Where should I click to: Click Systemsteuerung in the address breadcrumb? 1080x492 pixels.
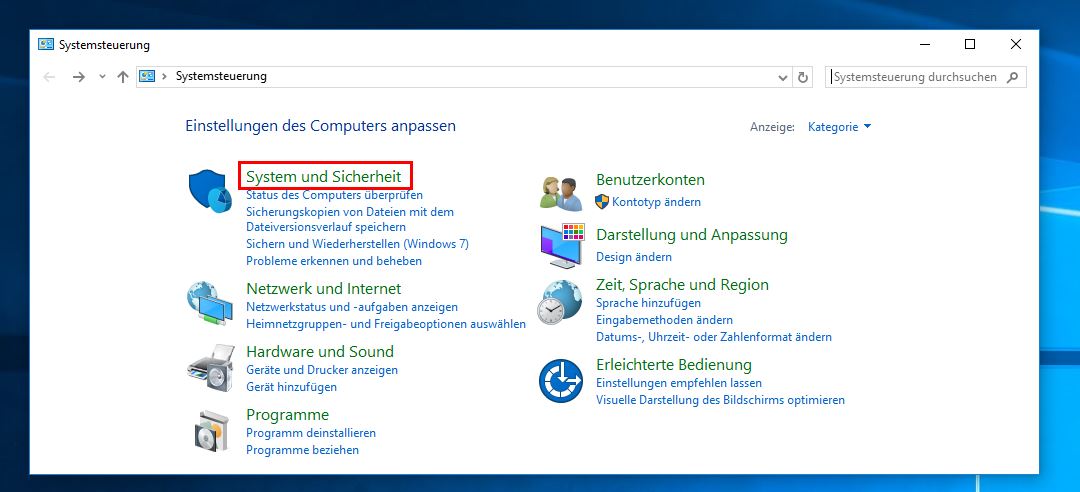coord(221,76)
